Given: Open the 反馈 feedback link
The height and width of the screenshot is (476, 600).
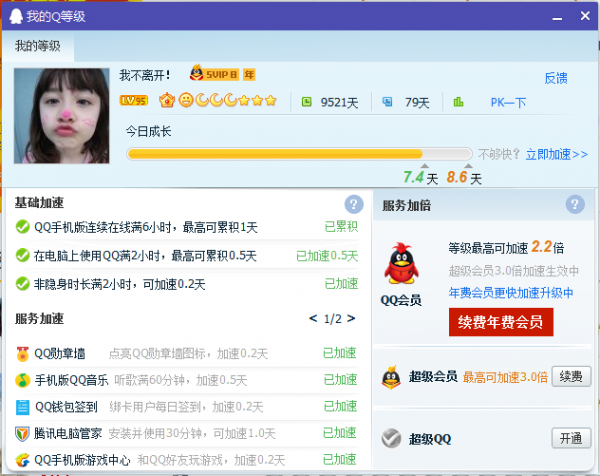Looking at the screenshot, I should pos(556,78).
